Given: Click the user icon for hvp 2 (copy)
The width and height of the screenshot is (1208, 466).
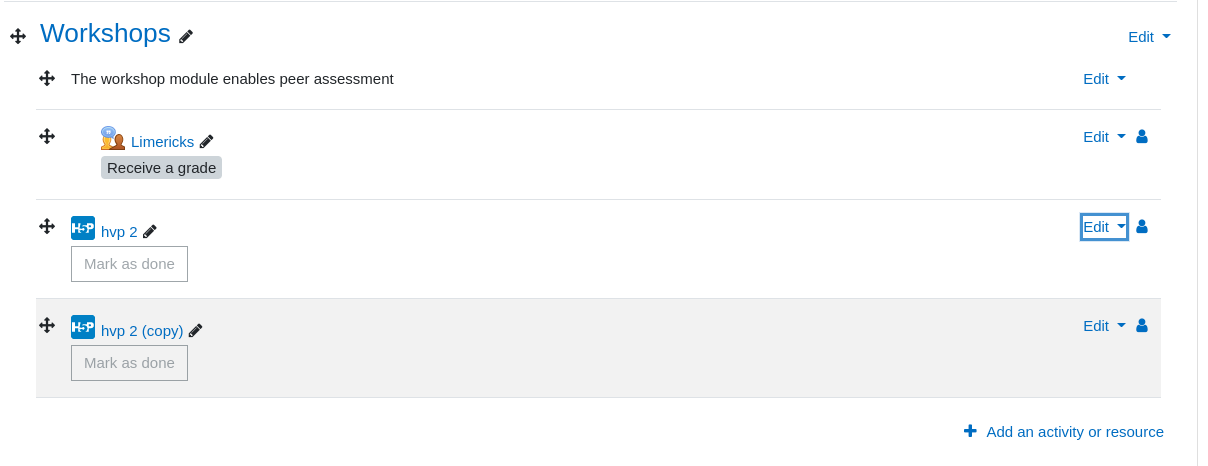Looking at the screenshot, I should [1142, 325].
